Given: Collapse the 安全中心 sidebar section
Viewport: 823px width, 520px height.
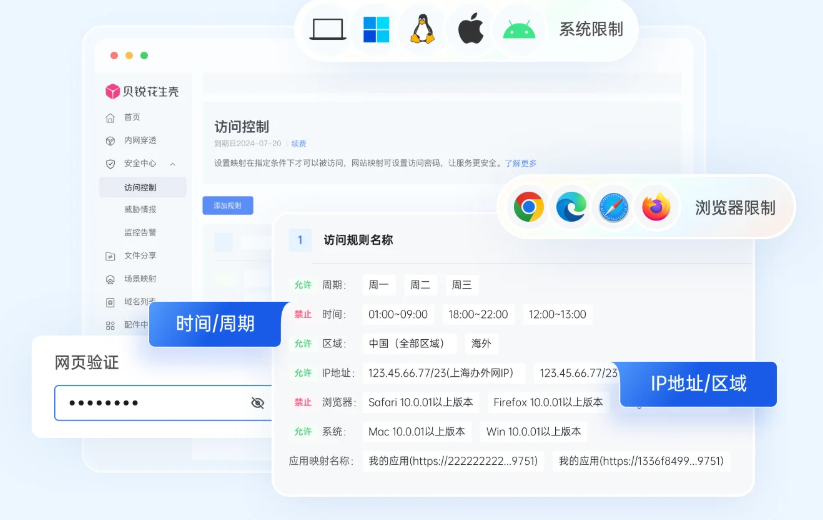Looking at the screenshot, I should coord(172,164).
